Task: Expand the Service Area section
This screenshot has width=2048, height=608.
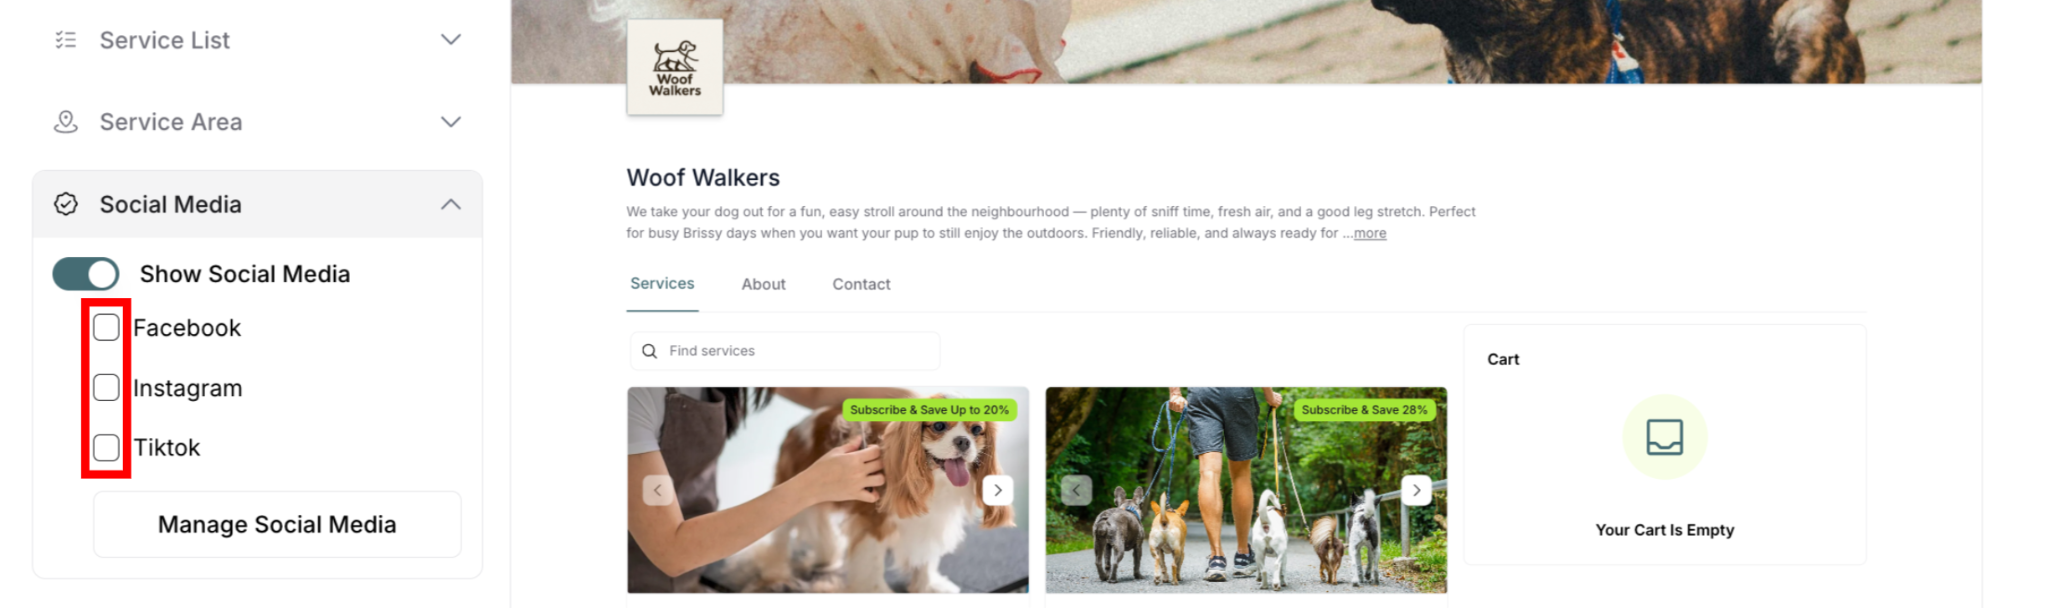Action: (x=451, y=122)
